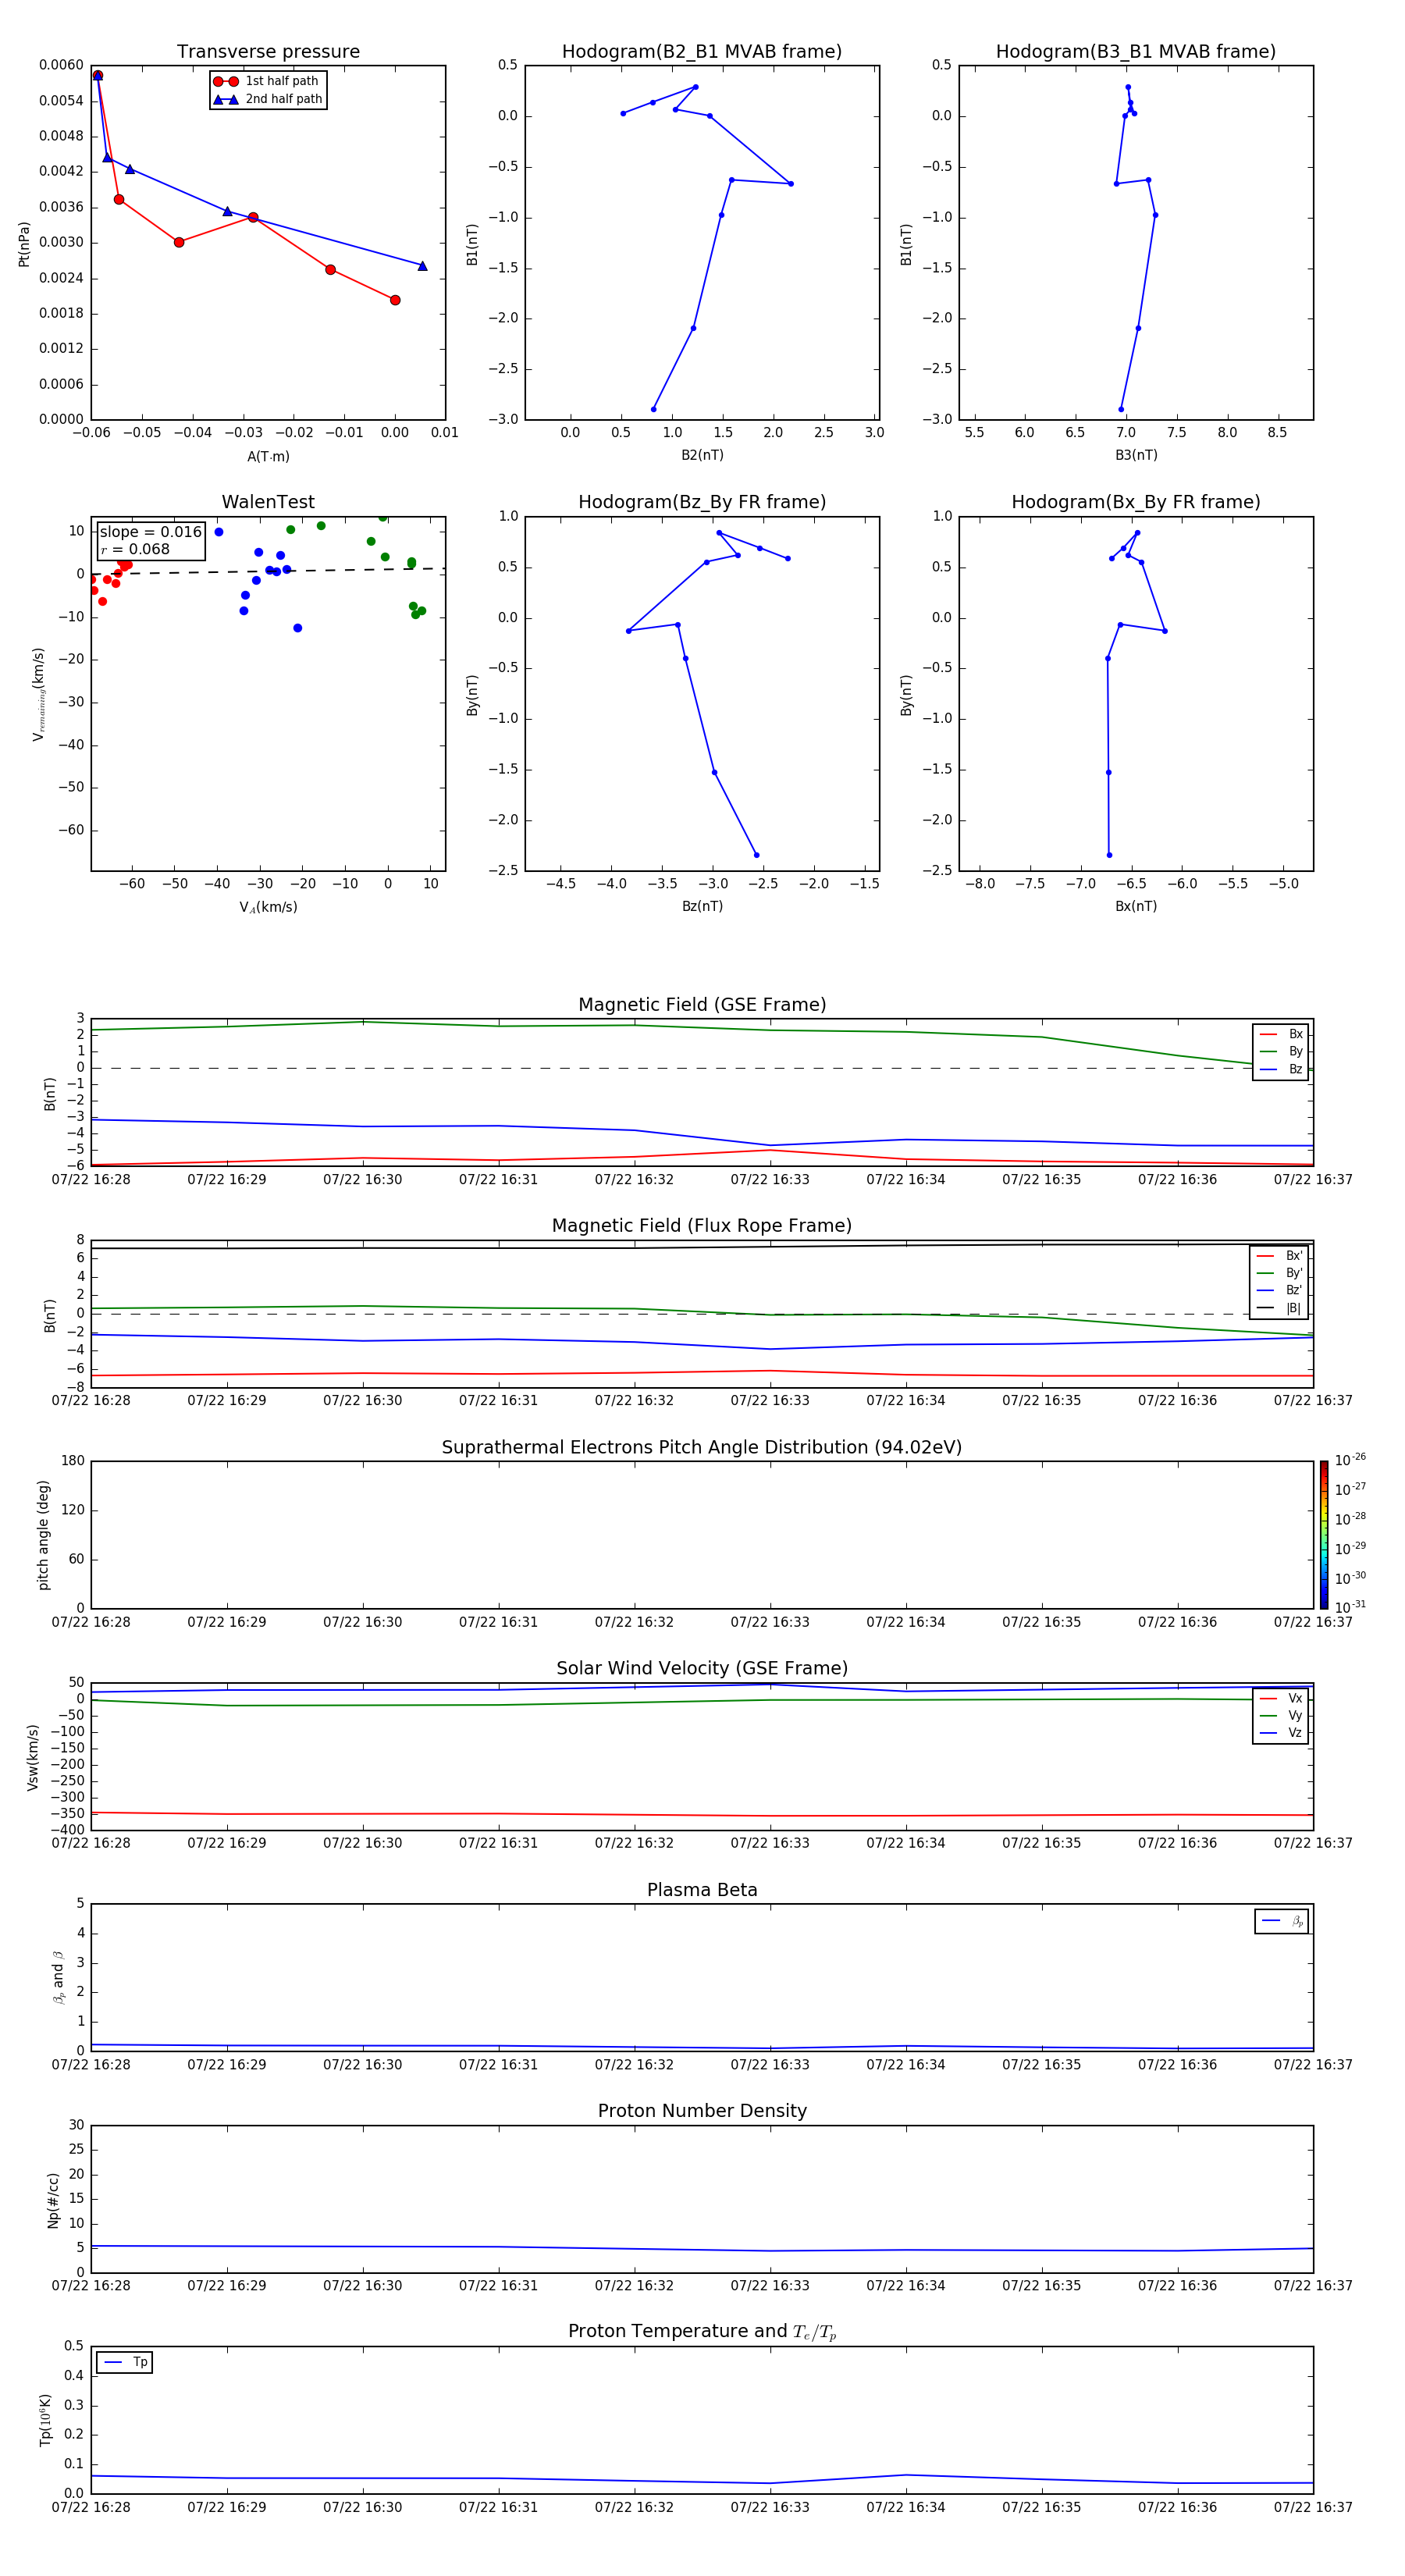This screenshot has height=2576, width=1405.
Task: Click the "VA(km/s)" x-axis label
Action: pos(268,907)
